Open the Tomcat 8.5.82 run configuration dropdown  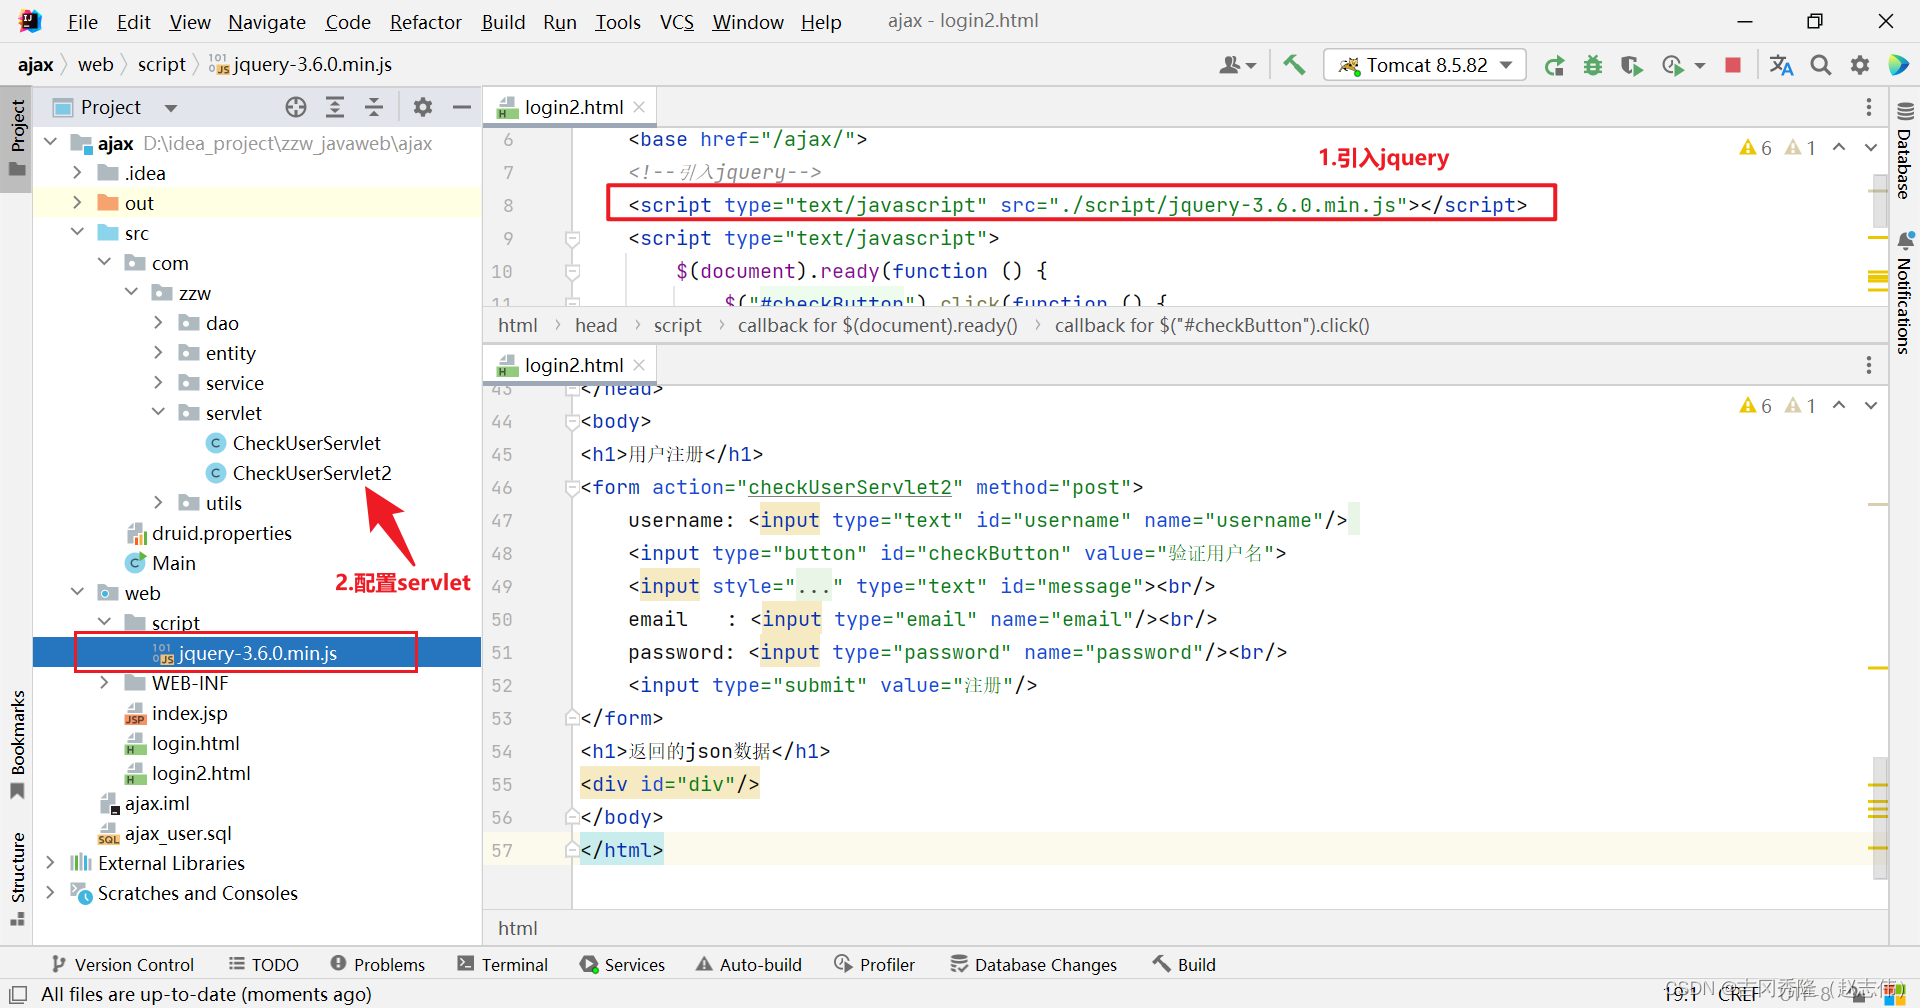tap(1426, 65)
